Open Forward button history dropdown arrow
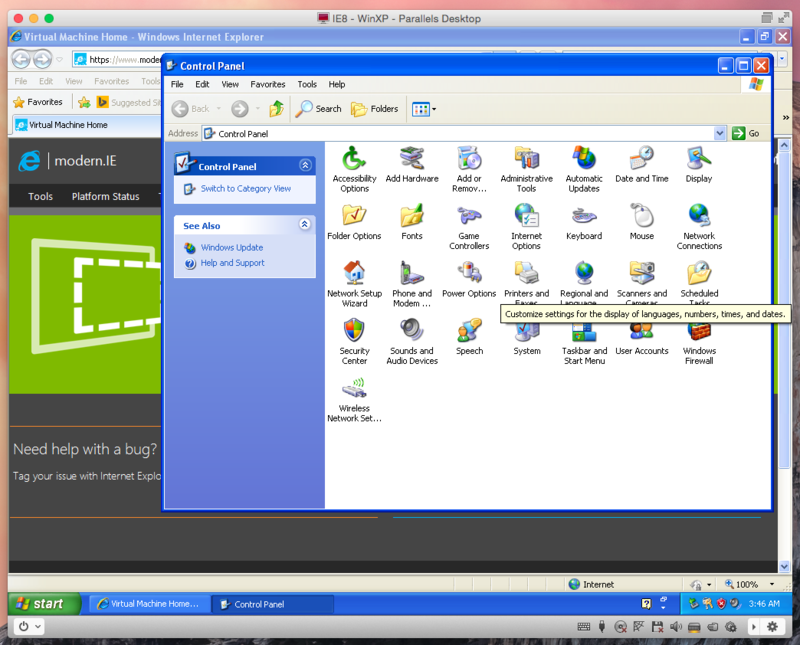This screenshot has height=645, width=800. point(258,109)
